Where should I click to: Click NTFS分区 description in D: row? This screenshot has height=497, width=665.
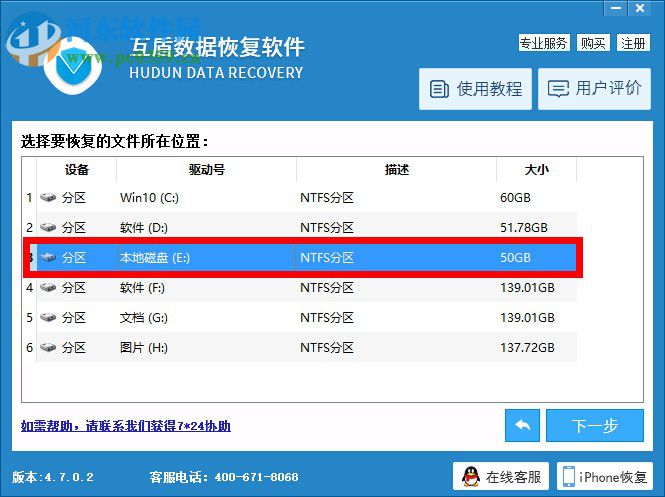tap(327, 228)
